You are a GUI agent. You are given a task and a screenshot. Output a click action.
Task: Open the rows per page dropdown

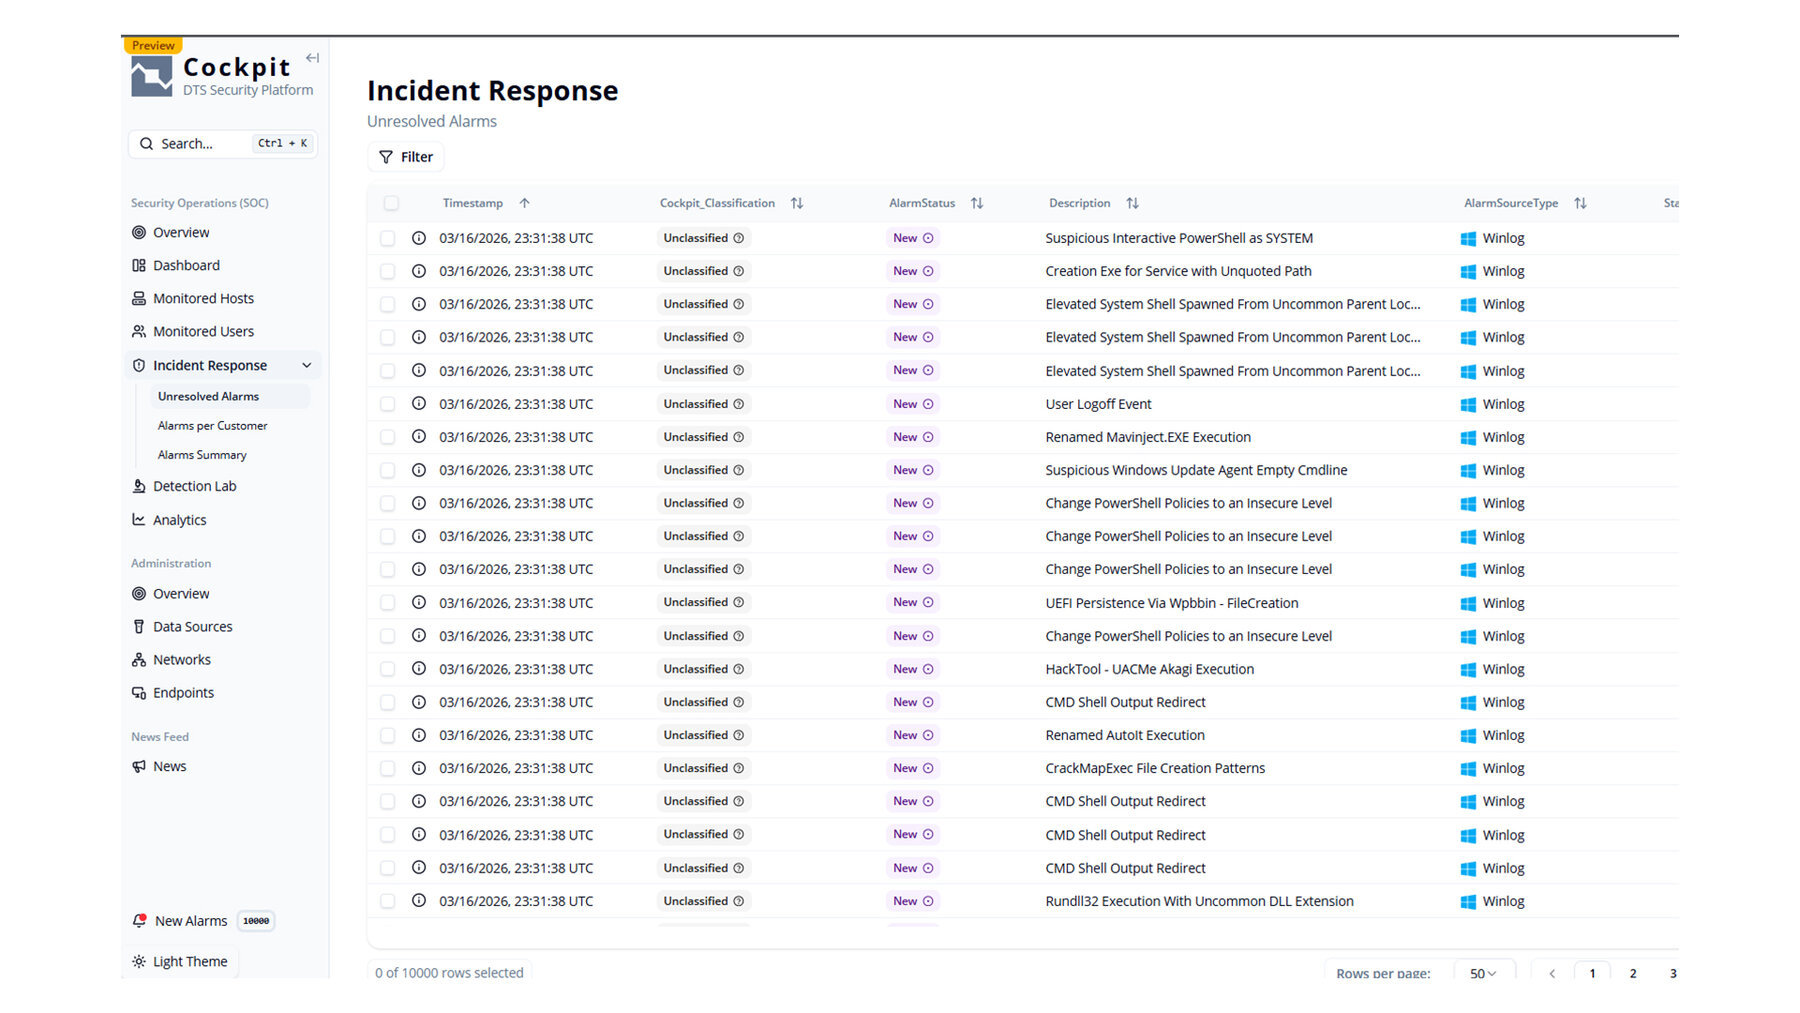pyautogui.click(x=1483, y=973)
